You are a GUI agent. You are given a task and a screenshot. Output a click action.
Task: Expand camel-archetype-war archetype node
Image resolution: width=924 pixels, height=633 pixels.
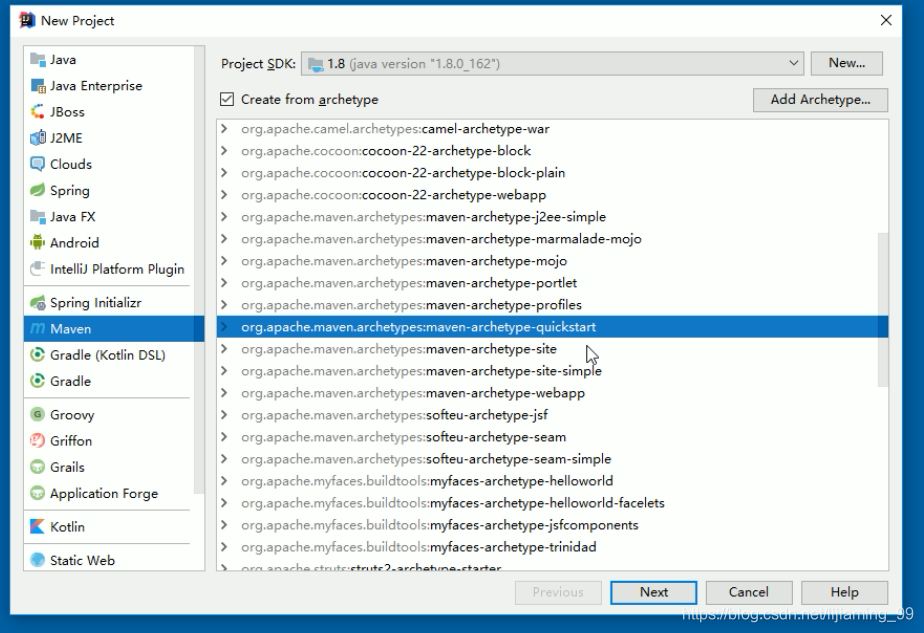point(224,128)
